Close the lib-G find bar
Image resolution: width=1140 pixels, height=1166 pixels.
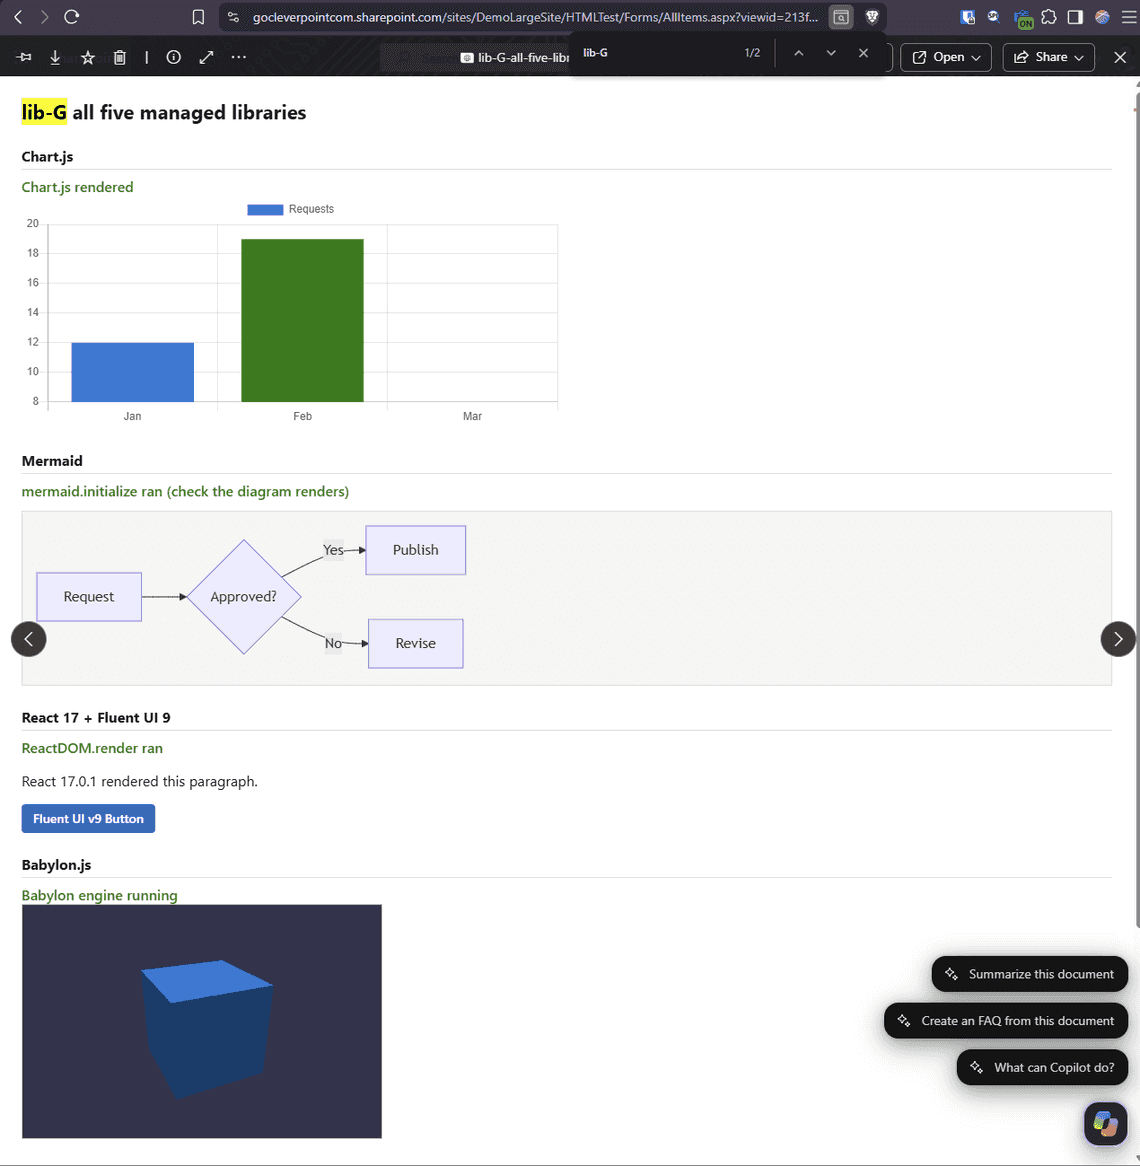pos(863,53)
